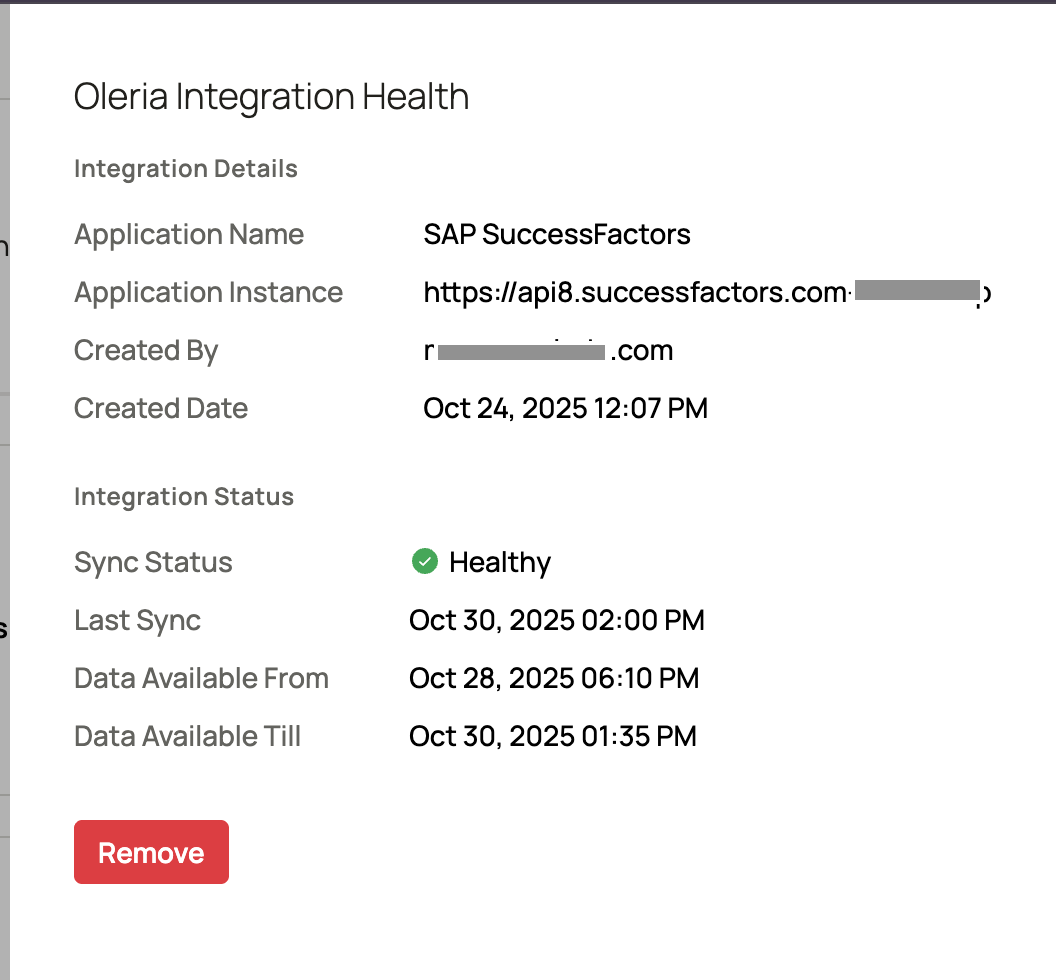Viewport: 1056px width, 980px height.
Task: Click the Integration Status section heading
Action: (x=184, y=497)
